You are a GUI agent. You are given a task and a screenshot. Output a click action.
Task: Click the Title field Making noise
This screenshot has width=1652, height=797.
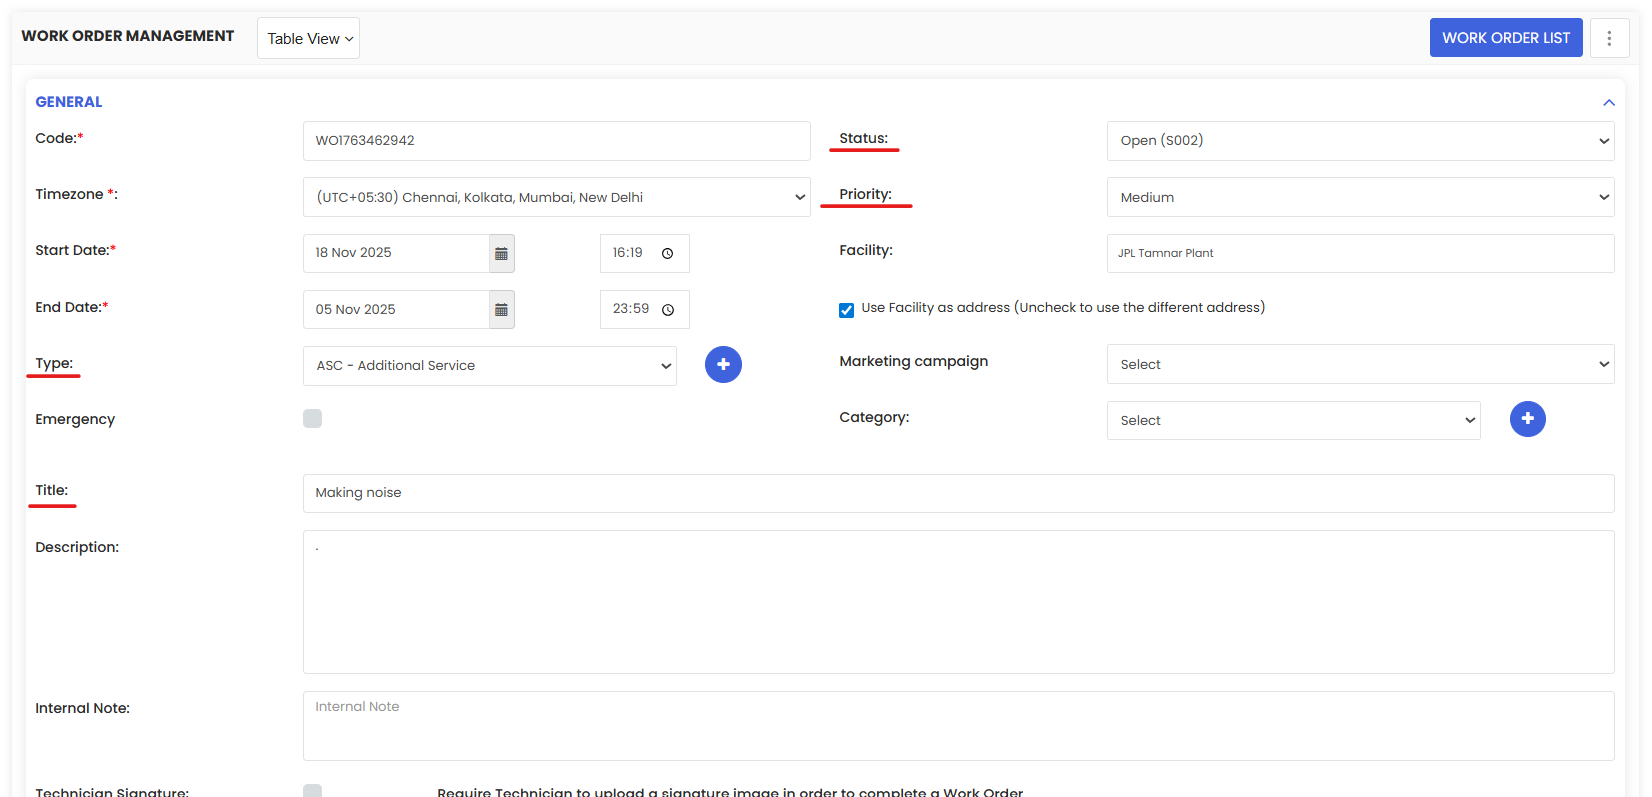(958, 493)
